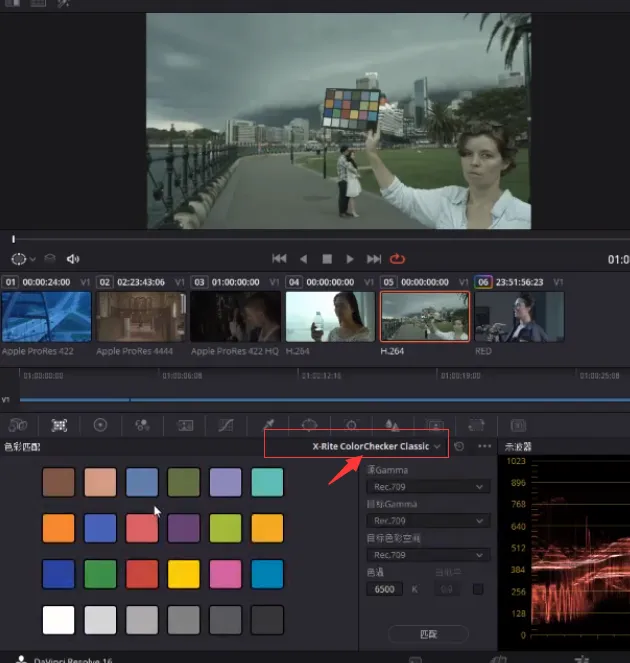This screenshot has width=630, height=663.
Task: Click the pure white swatch
Action: 58,620
